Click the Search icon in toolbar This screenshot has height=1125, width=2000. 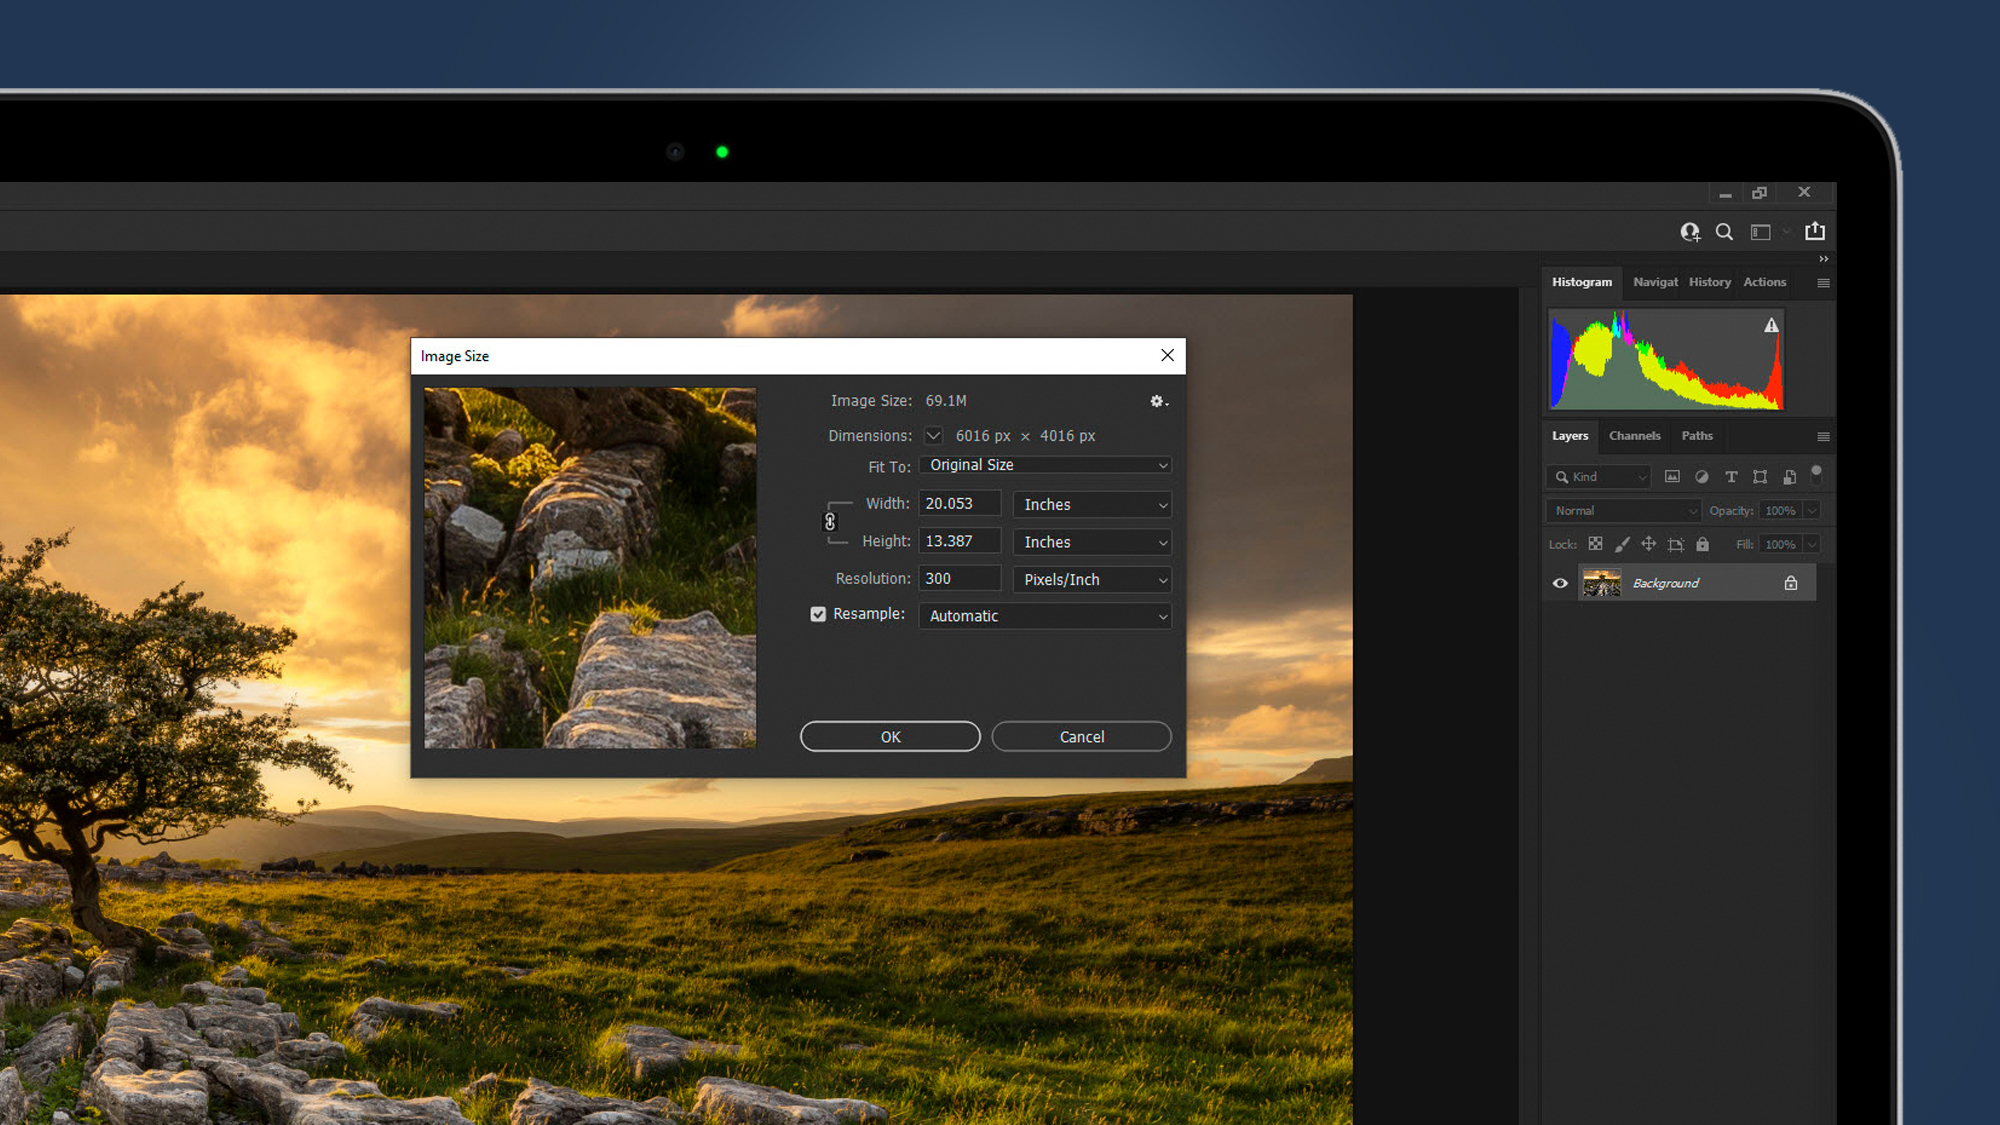tap(1725, 232)
